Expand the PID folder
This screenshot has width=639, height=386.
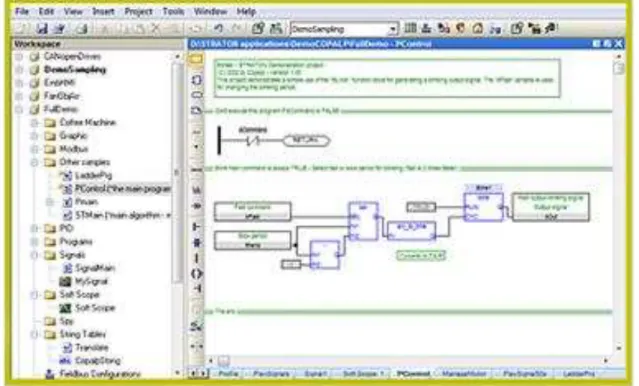click(x=35, y=228)
